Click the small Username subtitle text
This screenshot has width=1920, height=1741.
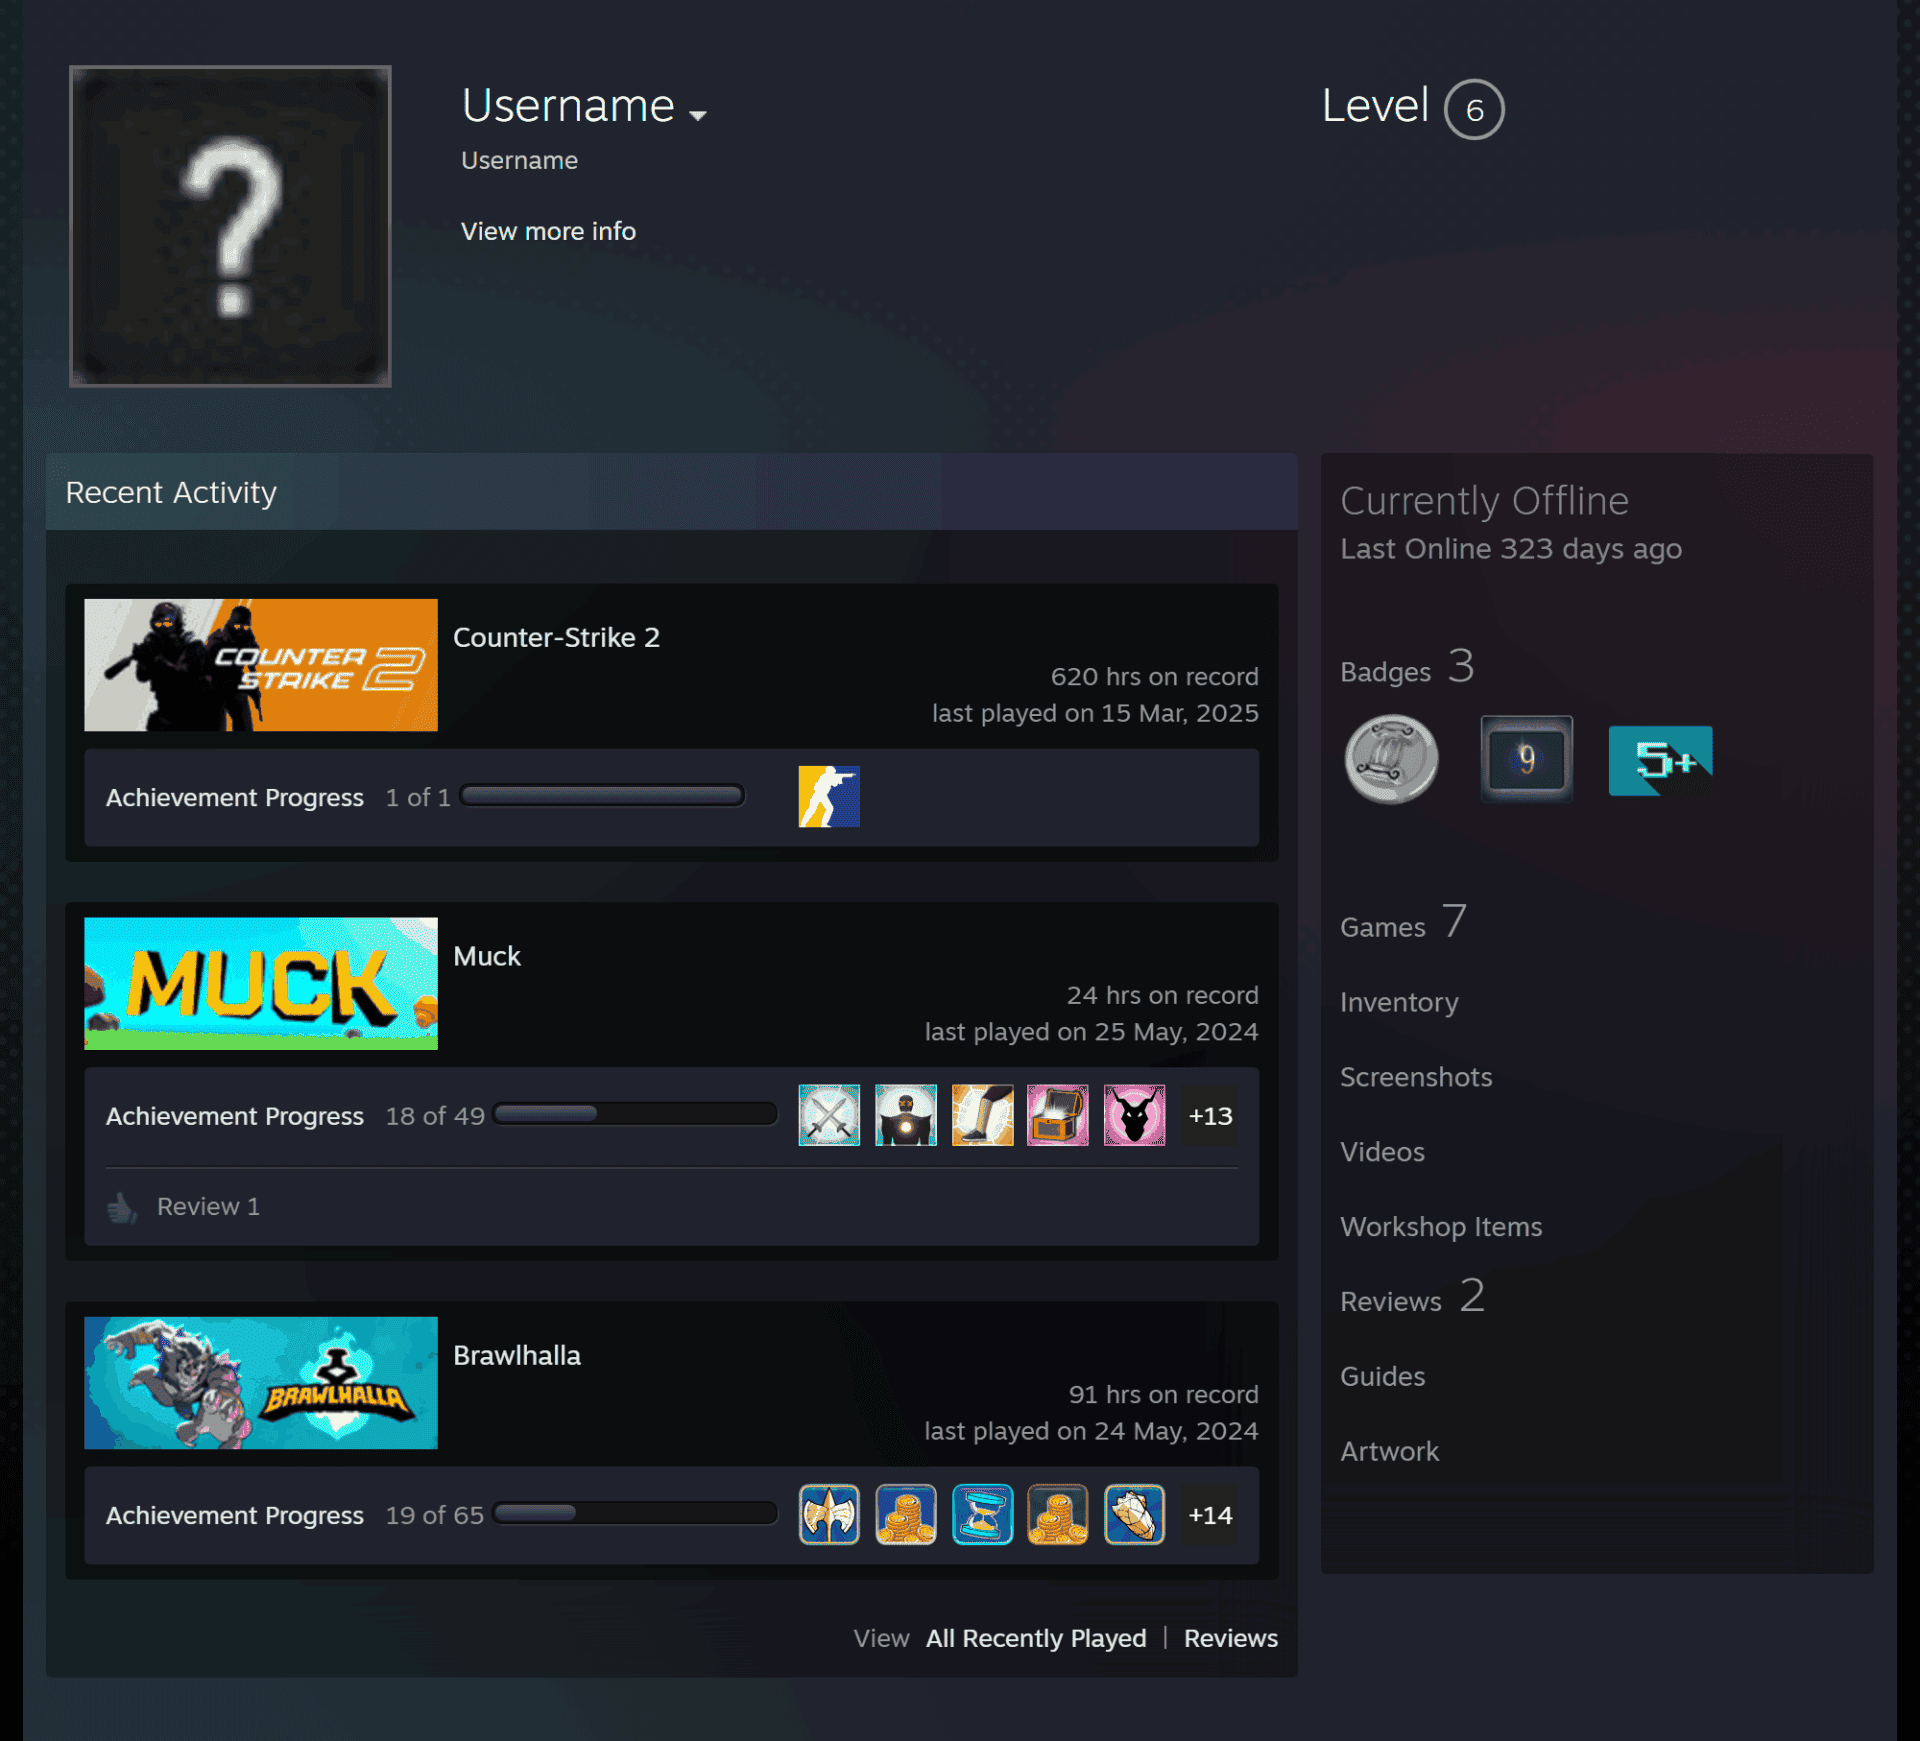tap(519, 161)
